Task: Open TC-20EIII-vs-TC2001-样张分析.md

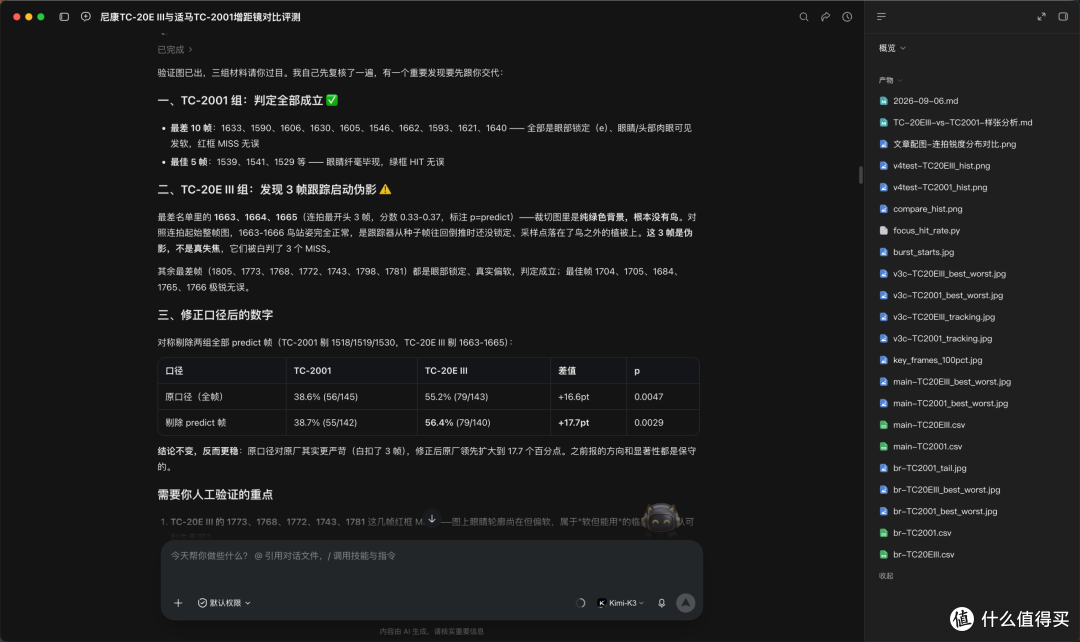Action: 962,123
